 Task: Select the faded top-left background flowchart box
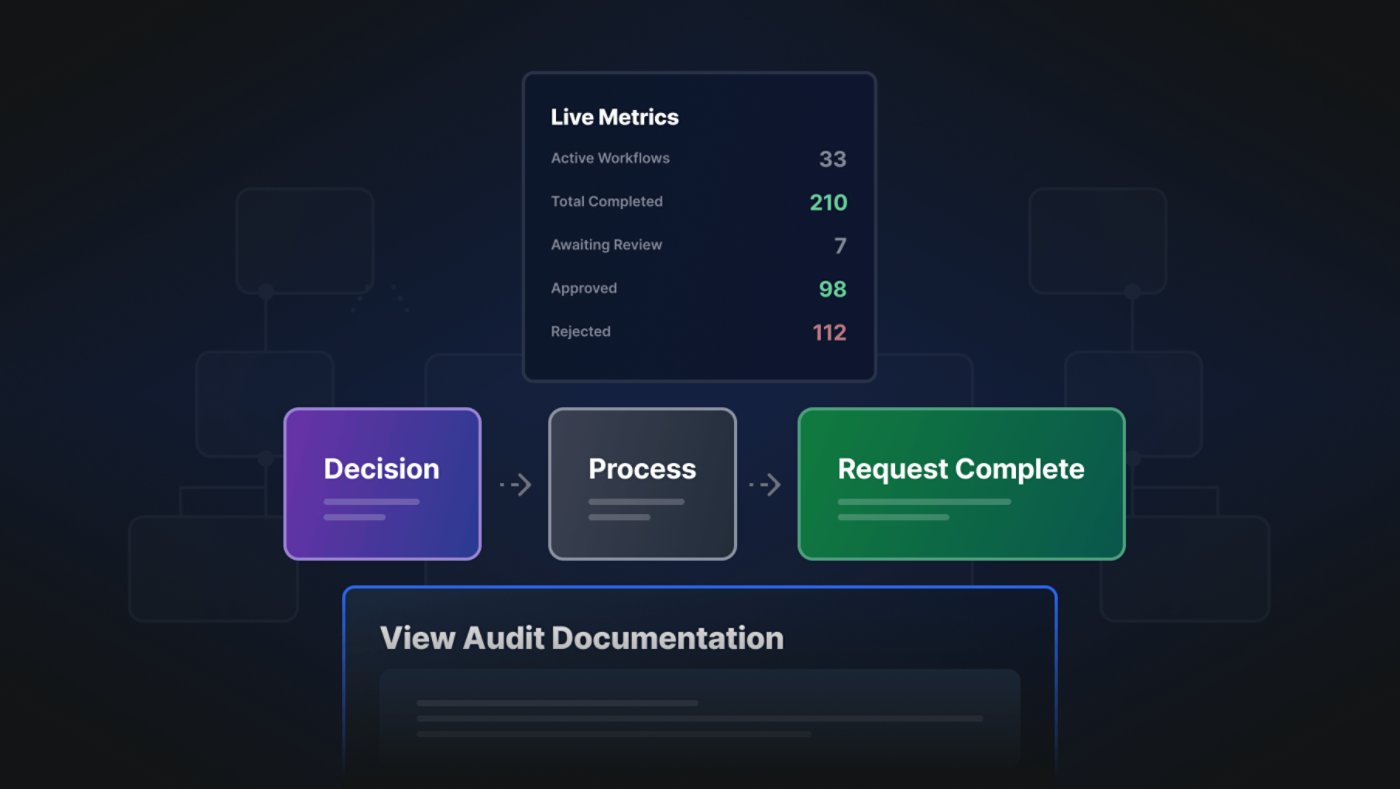[x=304, y=240]
